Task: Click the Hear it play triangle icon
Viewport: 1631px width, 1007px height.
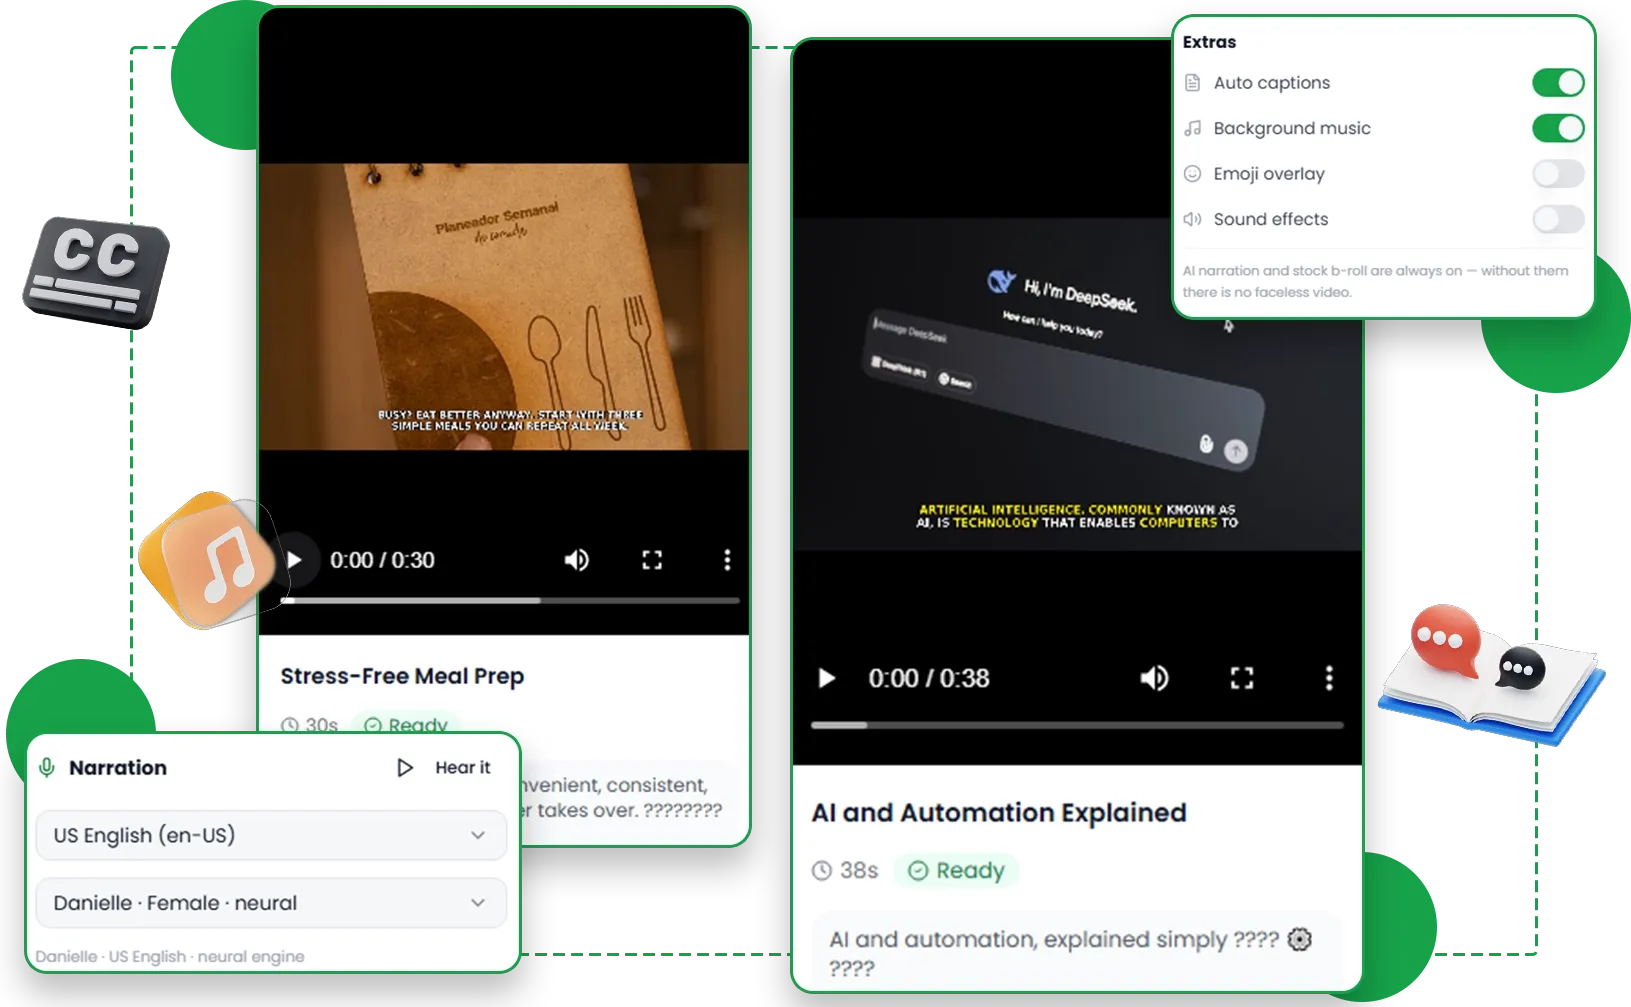Action: point(405,768)
